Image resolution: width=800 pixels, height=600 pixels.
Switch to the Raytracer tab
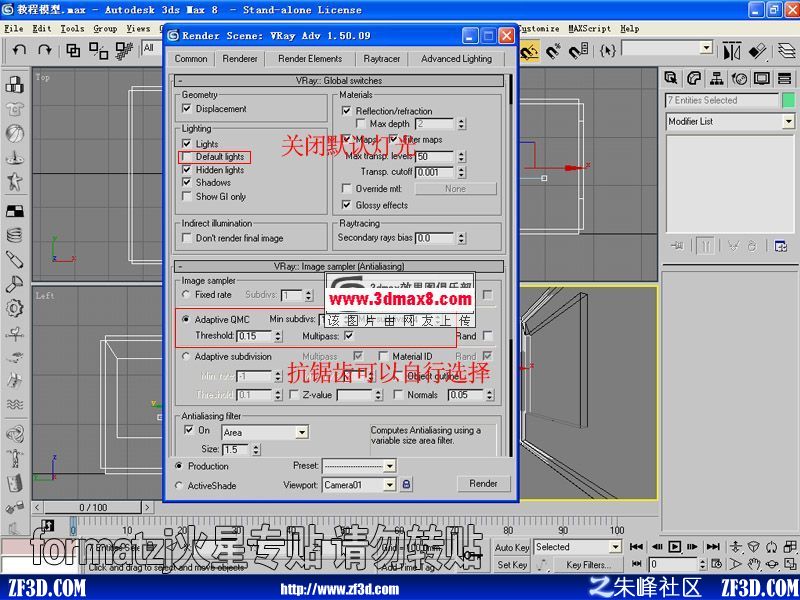(382, 59)
